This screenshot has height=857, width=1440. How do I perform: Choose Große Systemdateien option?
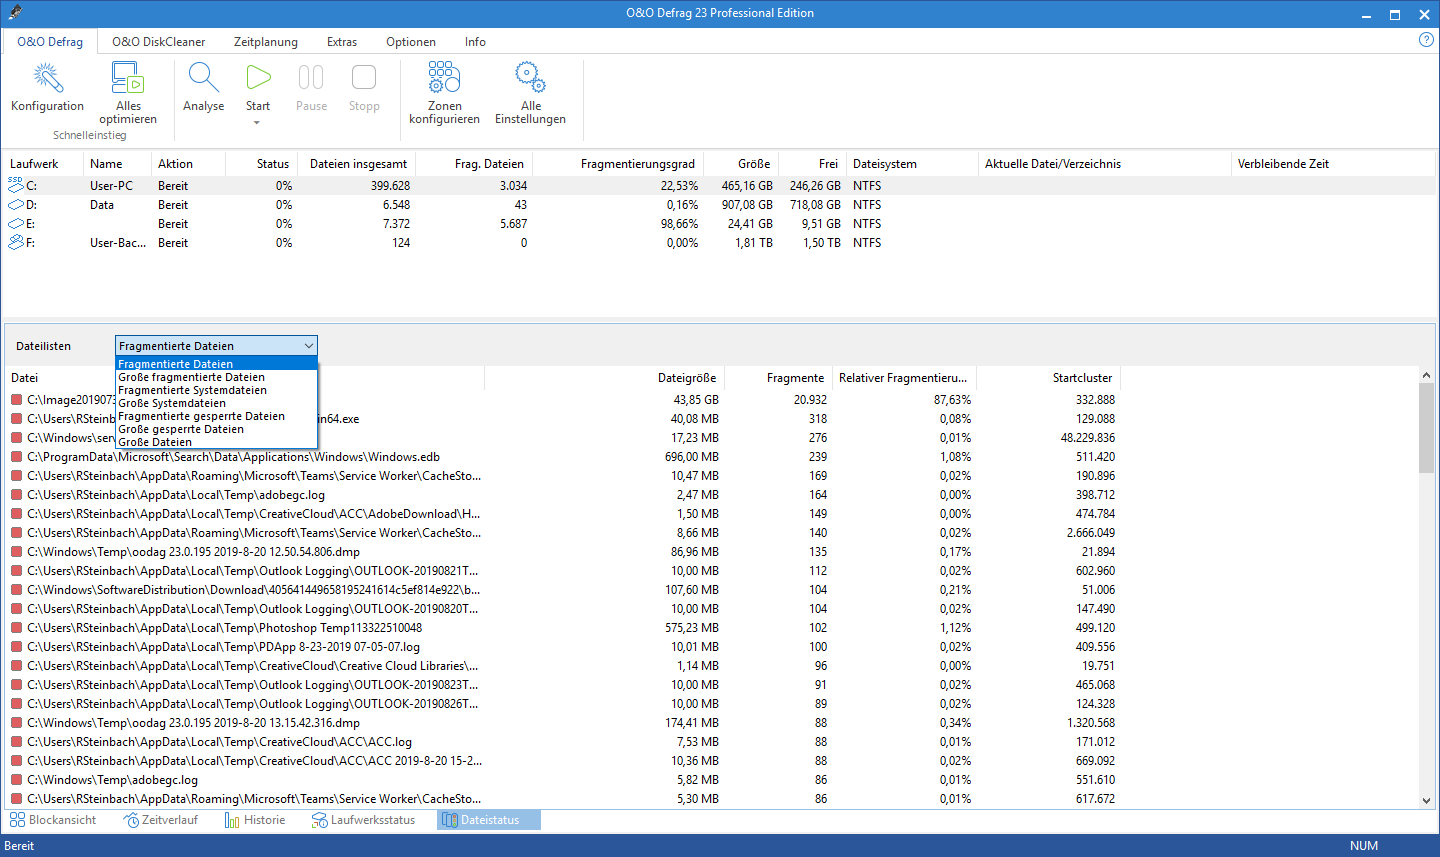click(x=217, y=403)
